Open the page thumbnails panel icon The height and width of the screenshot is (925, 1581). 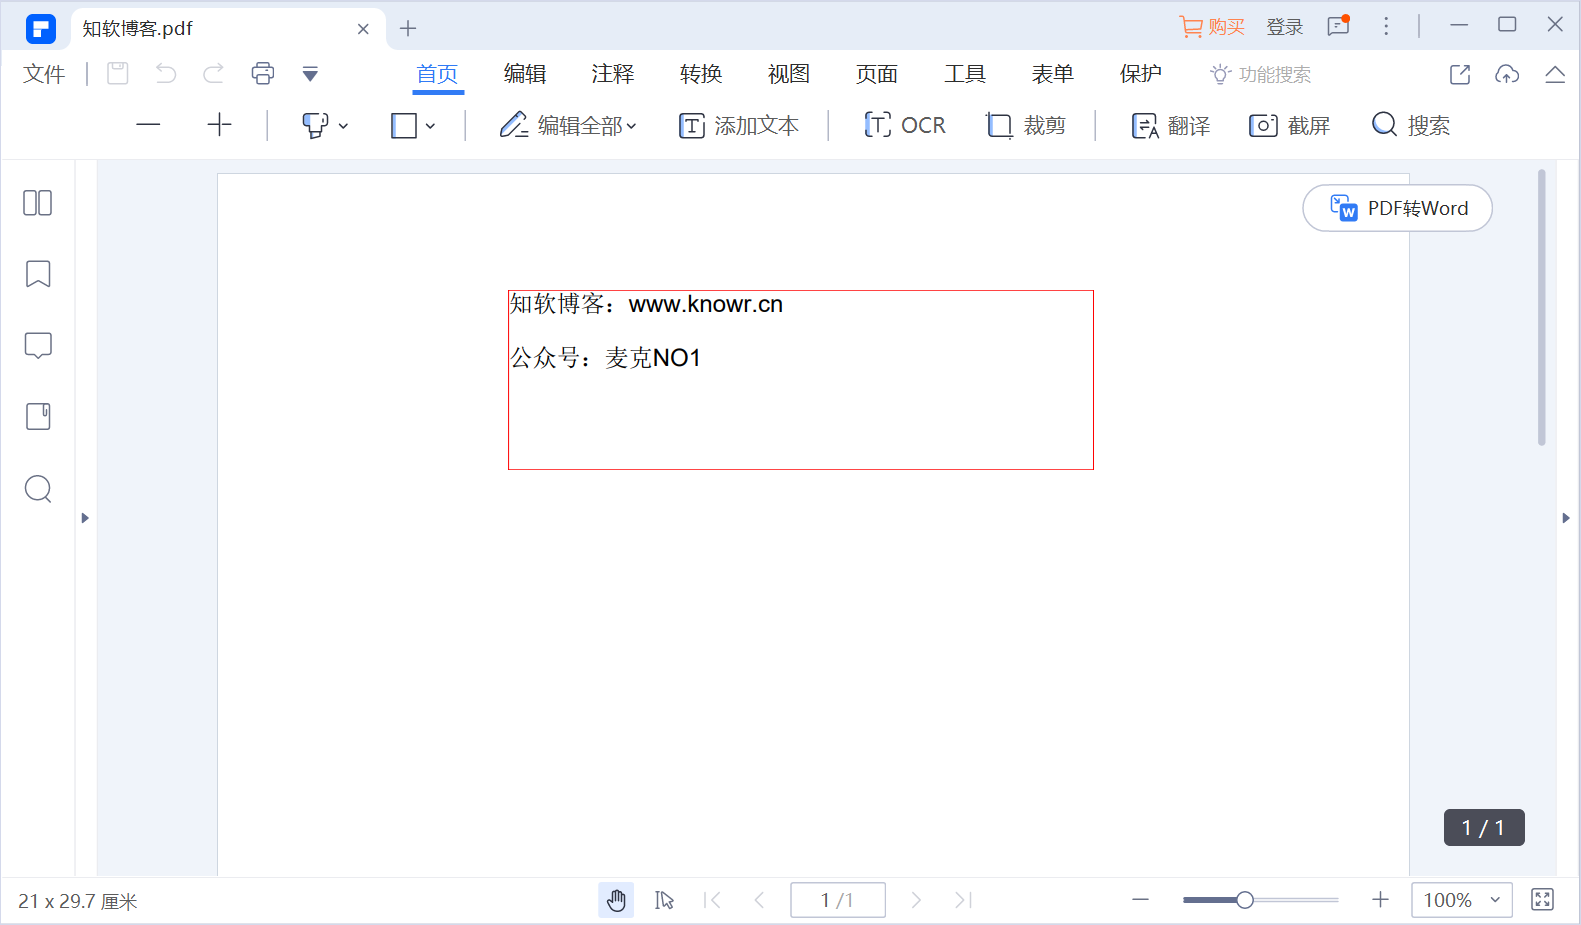[x=37, y=203]
